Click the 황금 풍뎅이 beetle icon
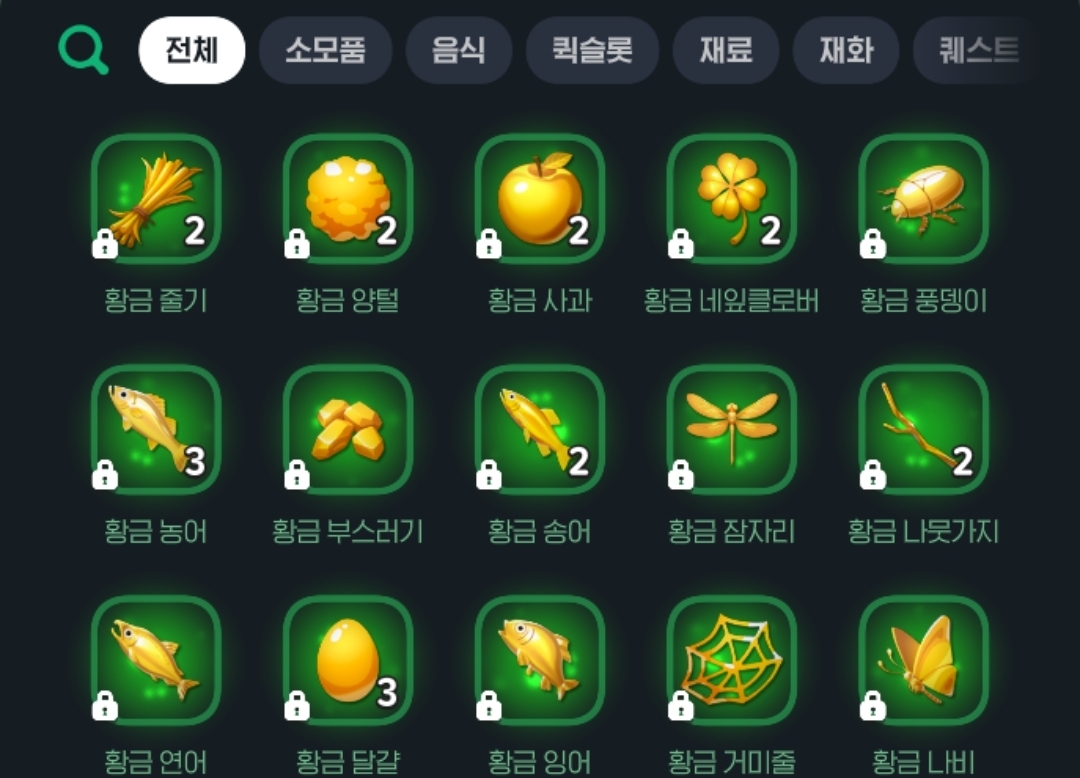 click(x=924, y=199)
